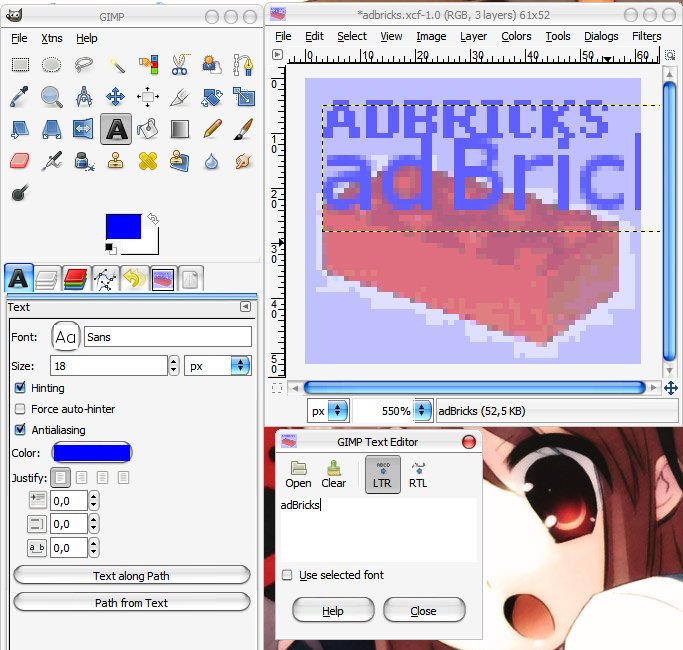Open the Xtns menu in toolbox
This screenshot has height=650, width=683.
(52, 38)
